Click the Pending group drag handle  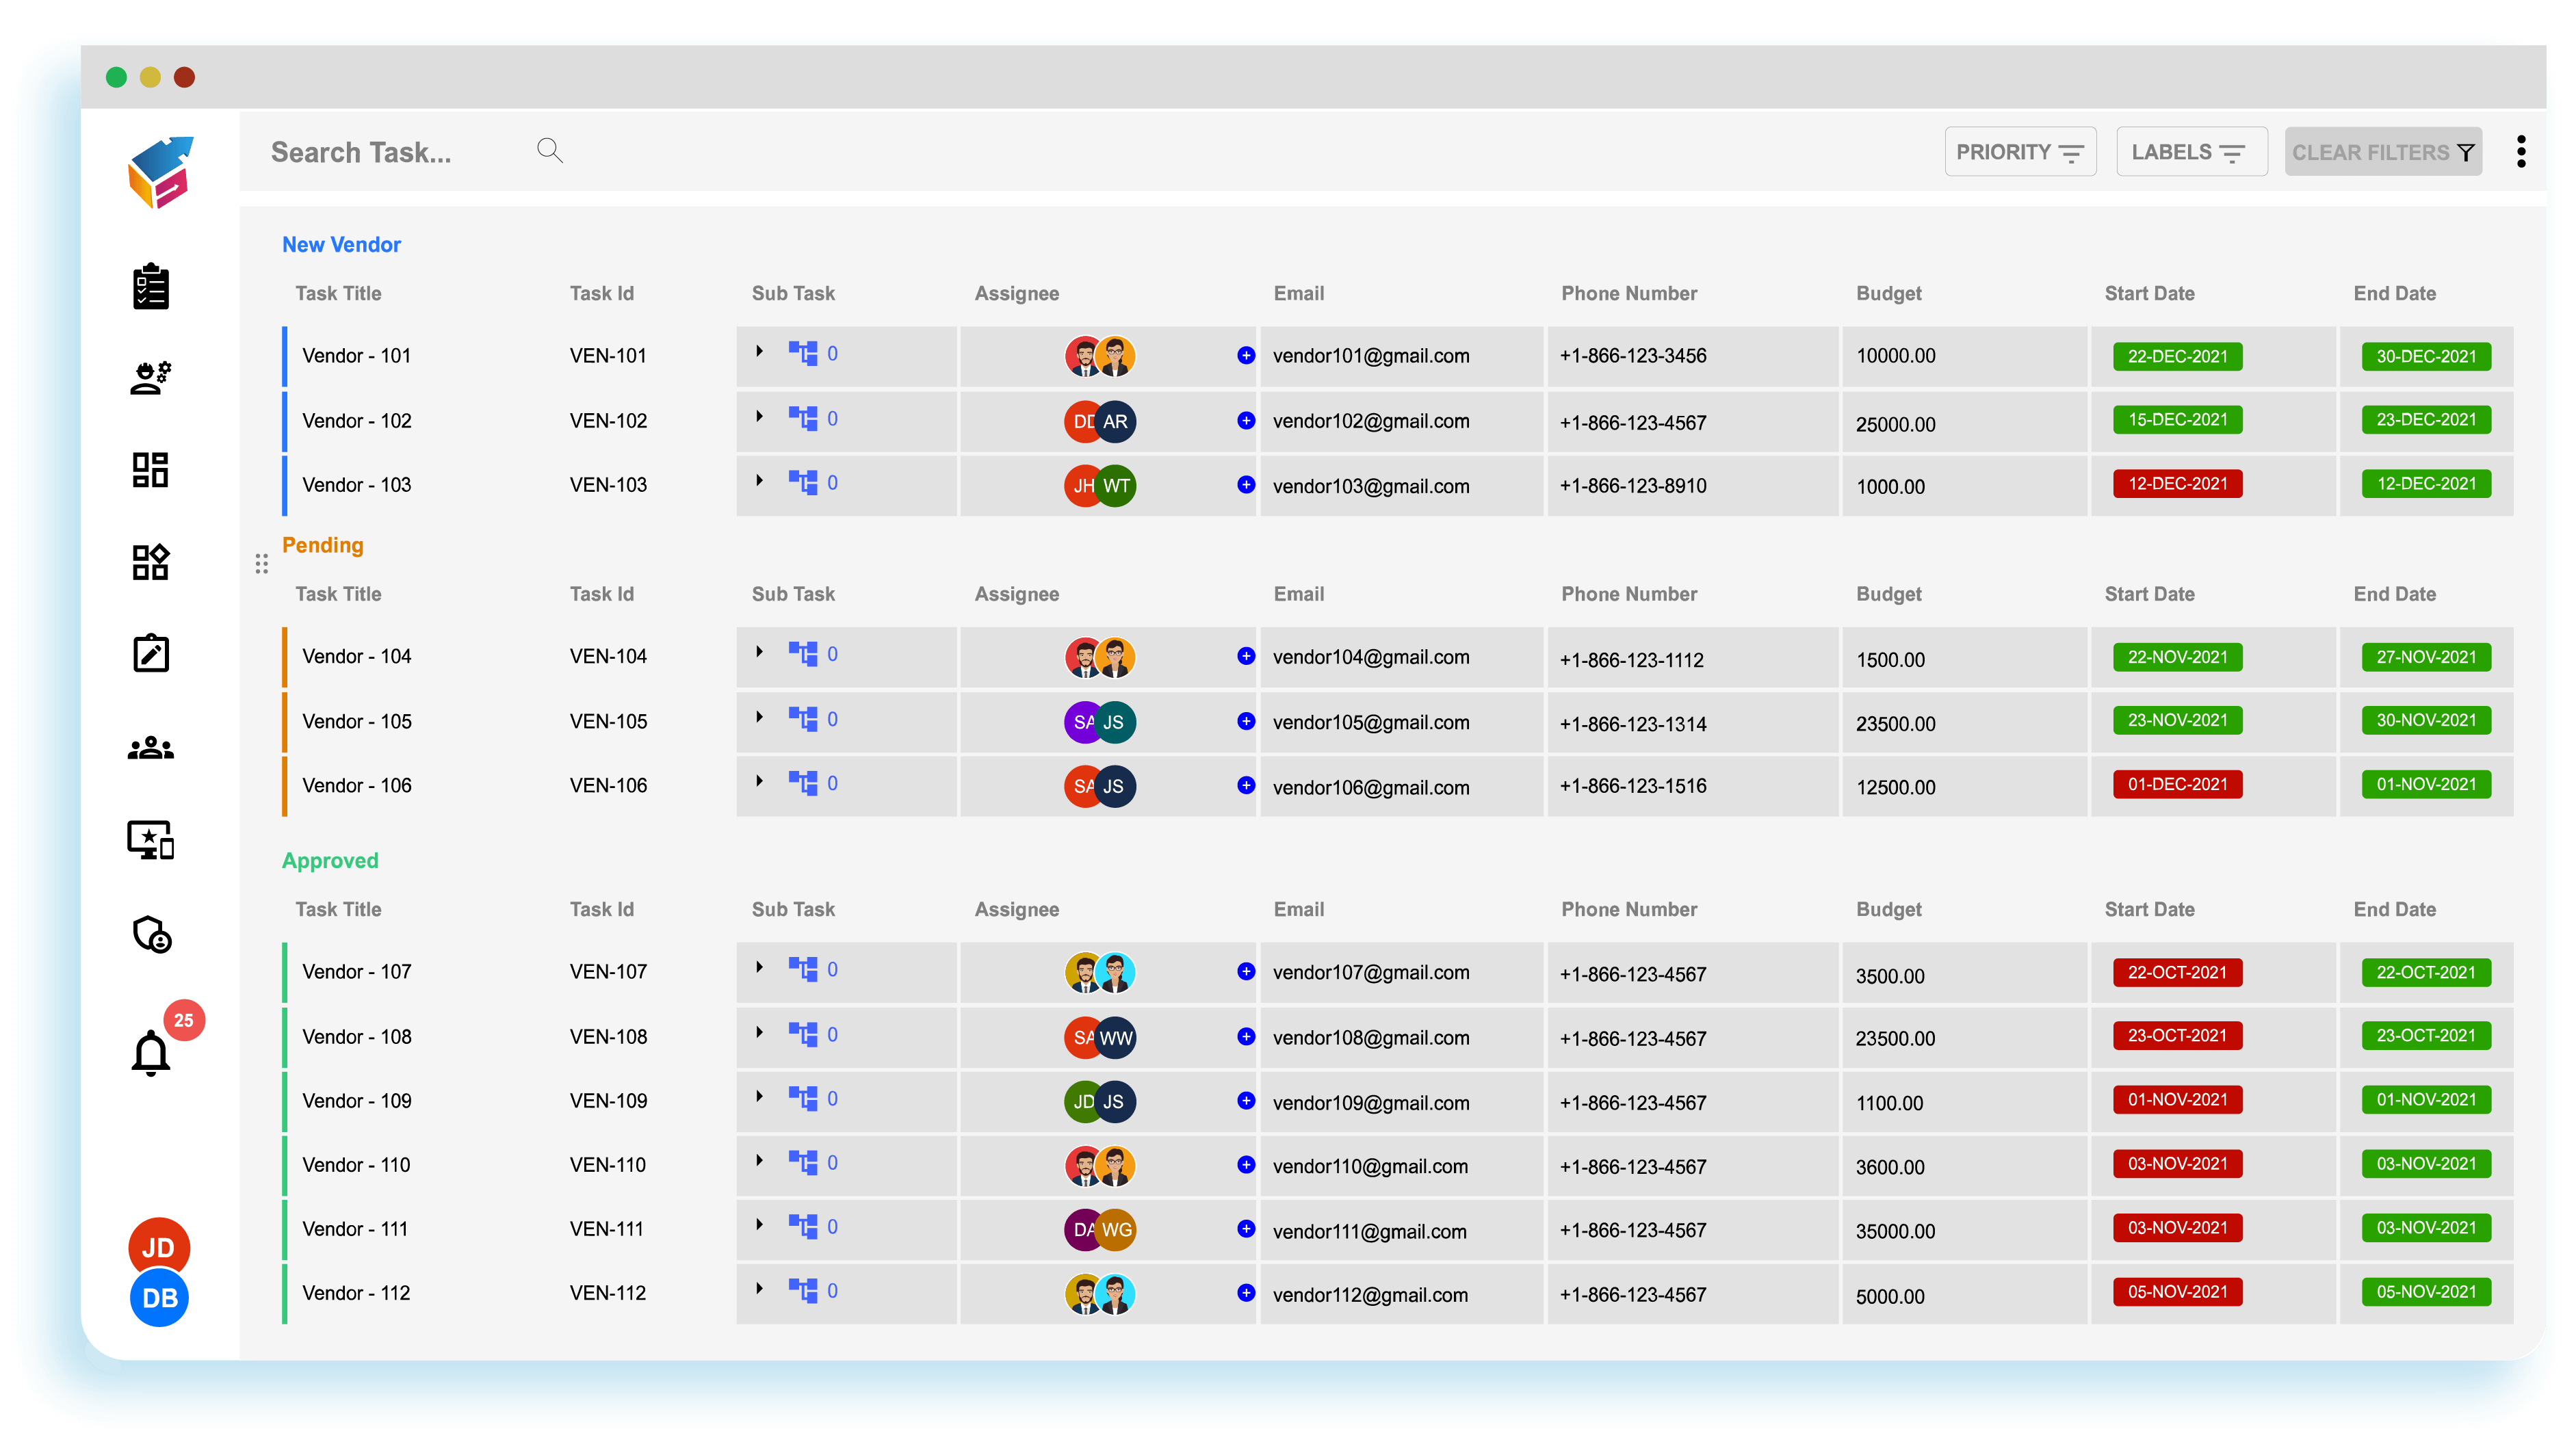262,565
